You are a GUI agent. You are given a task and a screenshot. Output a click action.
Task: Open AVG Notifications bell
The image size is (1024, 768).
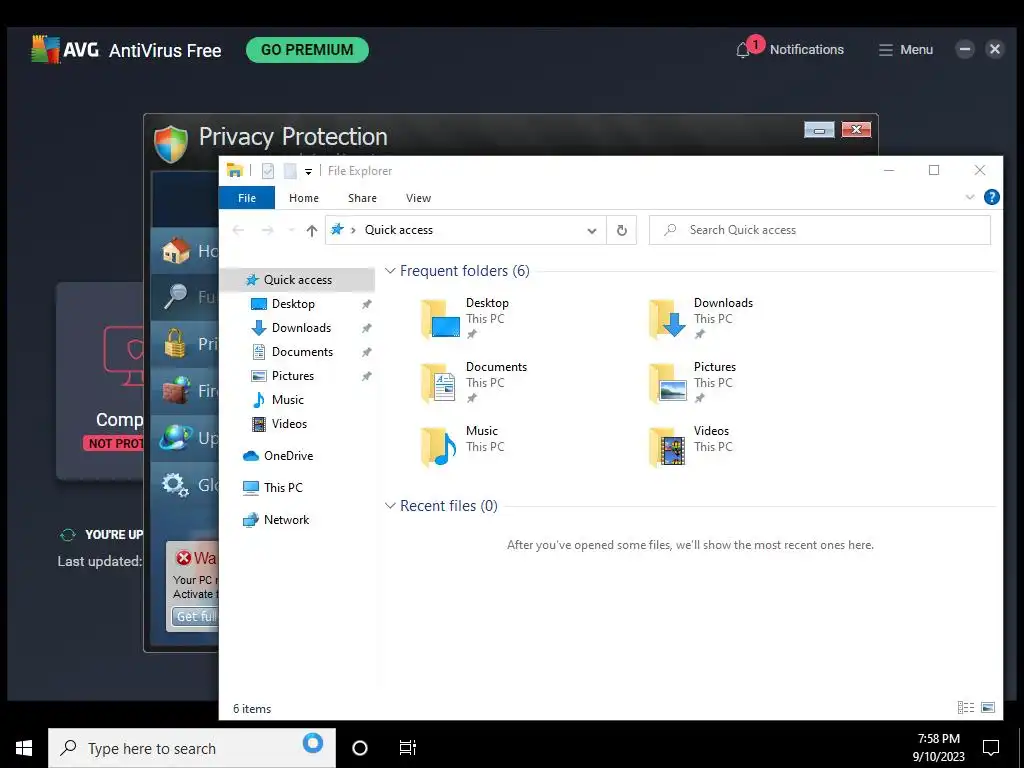point(743,50)
